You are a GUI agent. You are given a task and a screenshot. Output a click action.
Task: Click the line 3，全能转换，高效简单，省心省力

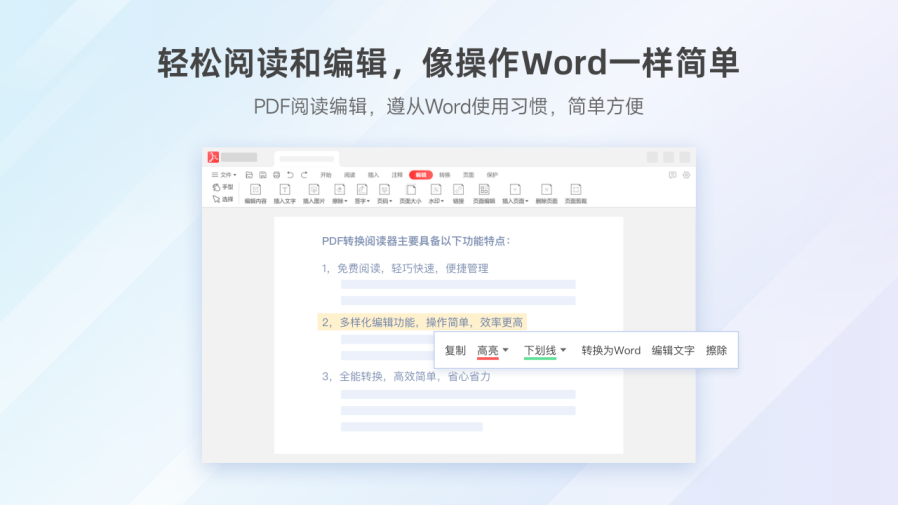coord(406,376)
